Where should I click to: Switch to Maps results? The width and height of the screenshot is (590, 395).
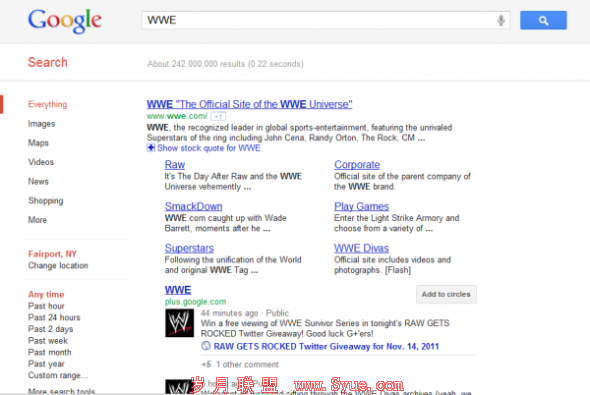coord(38,143)
